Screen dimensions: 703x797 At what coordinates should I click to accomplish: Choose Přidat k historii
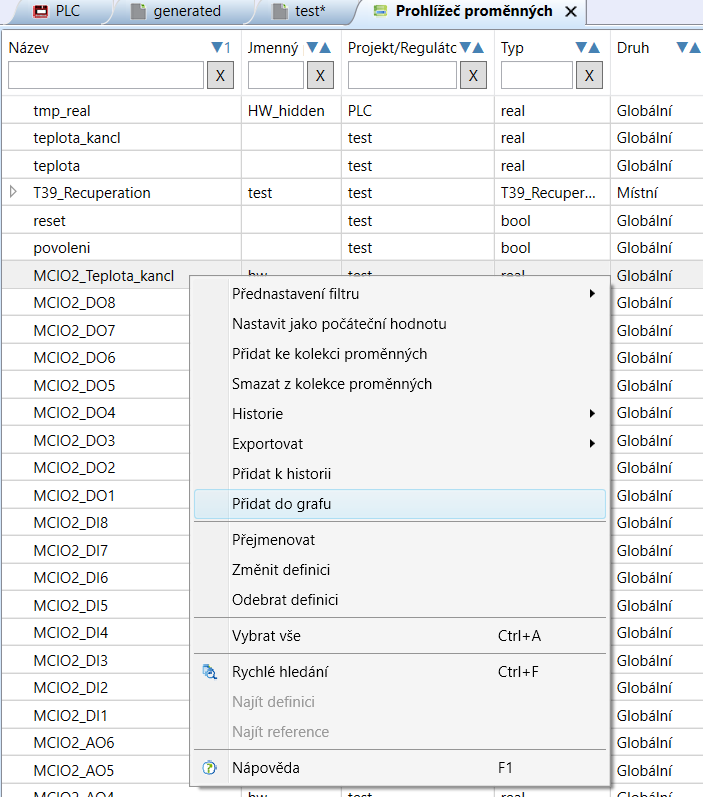[x=400, y=474]
